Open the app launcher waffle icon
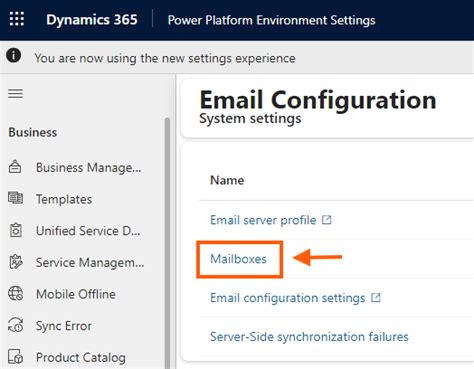Viewport: 474px width, 369px height. point(17,19)
